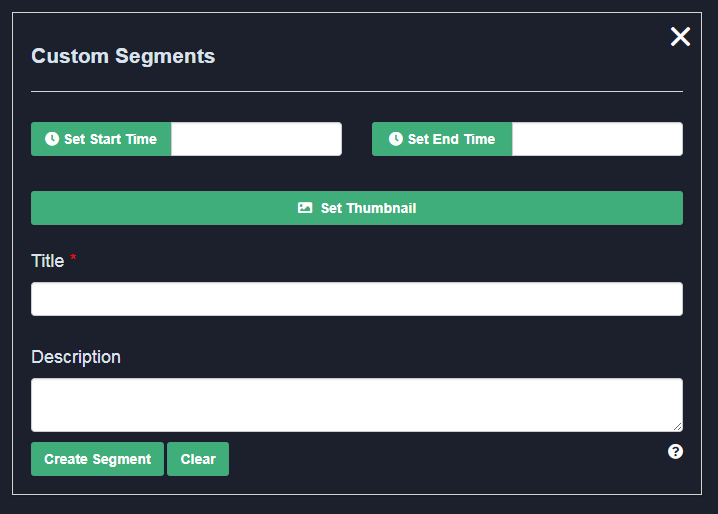Close the Custom Segments dialog
The width and height of the screenshot is (718, 514).
click(680, 37)
